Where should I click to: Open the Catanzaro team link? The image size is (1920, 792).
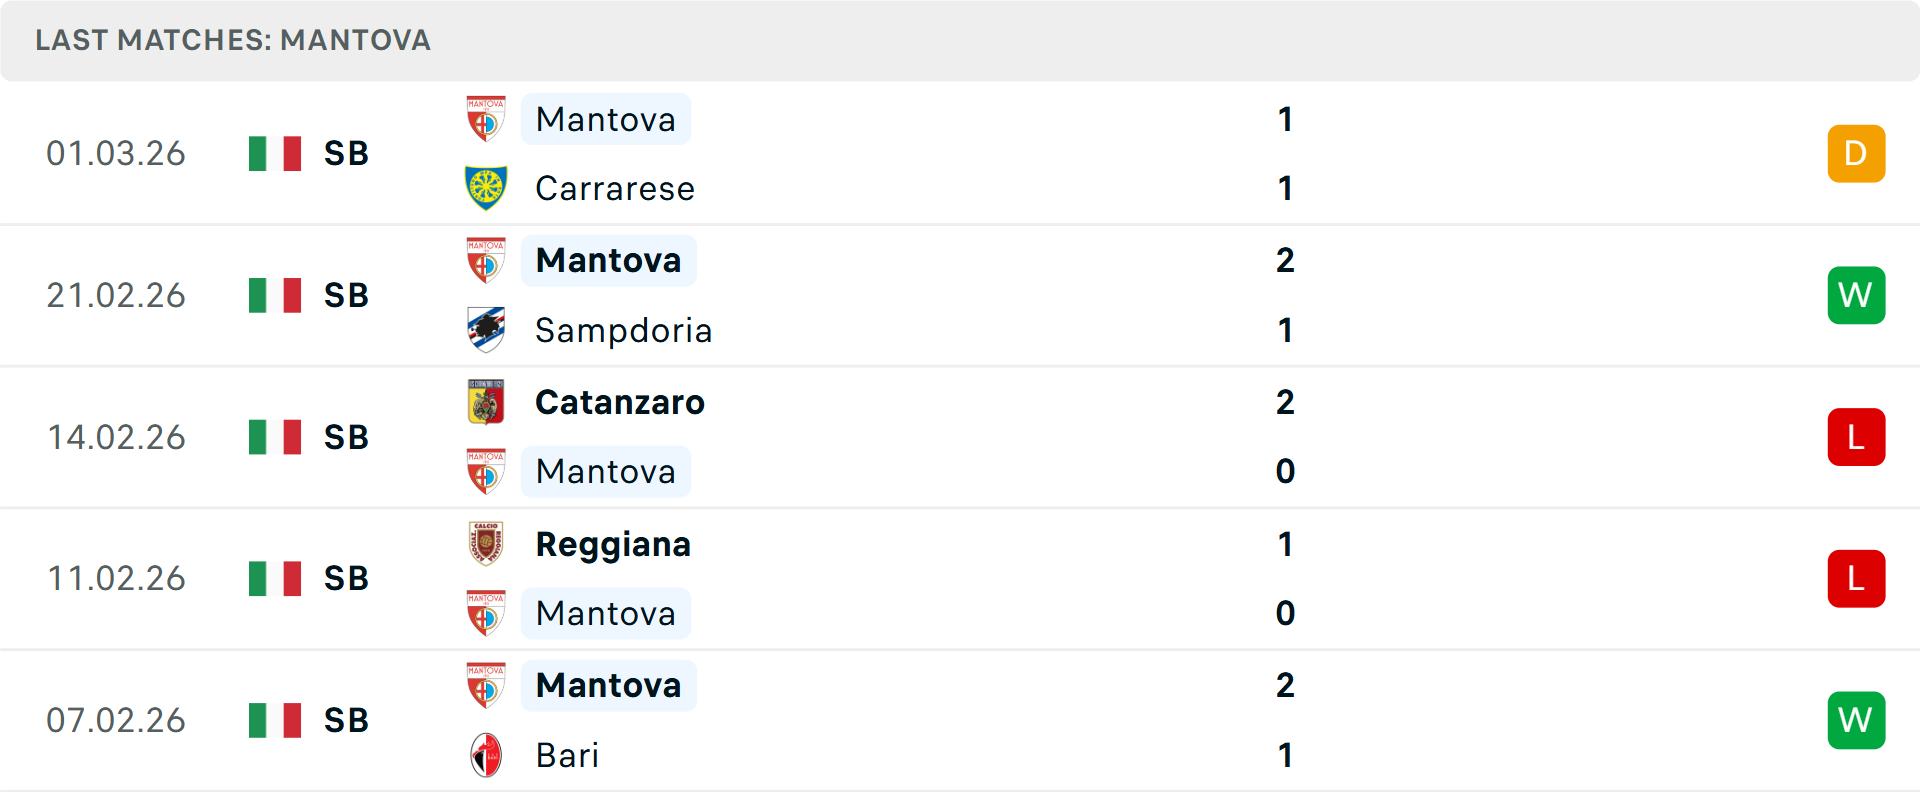coord(620,402)
